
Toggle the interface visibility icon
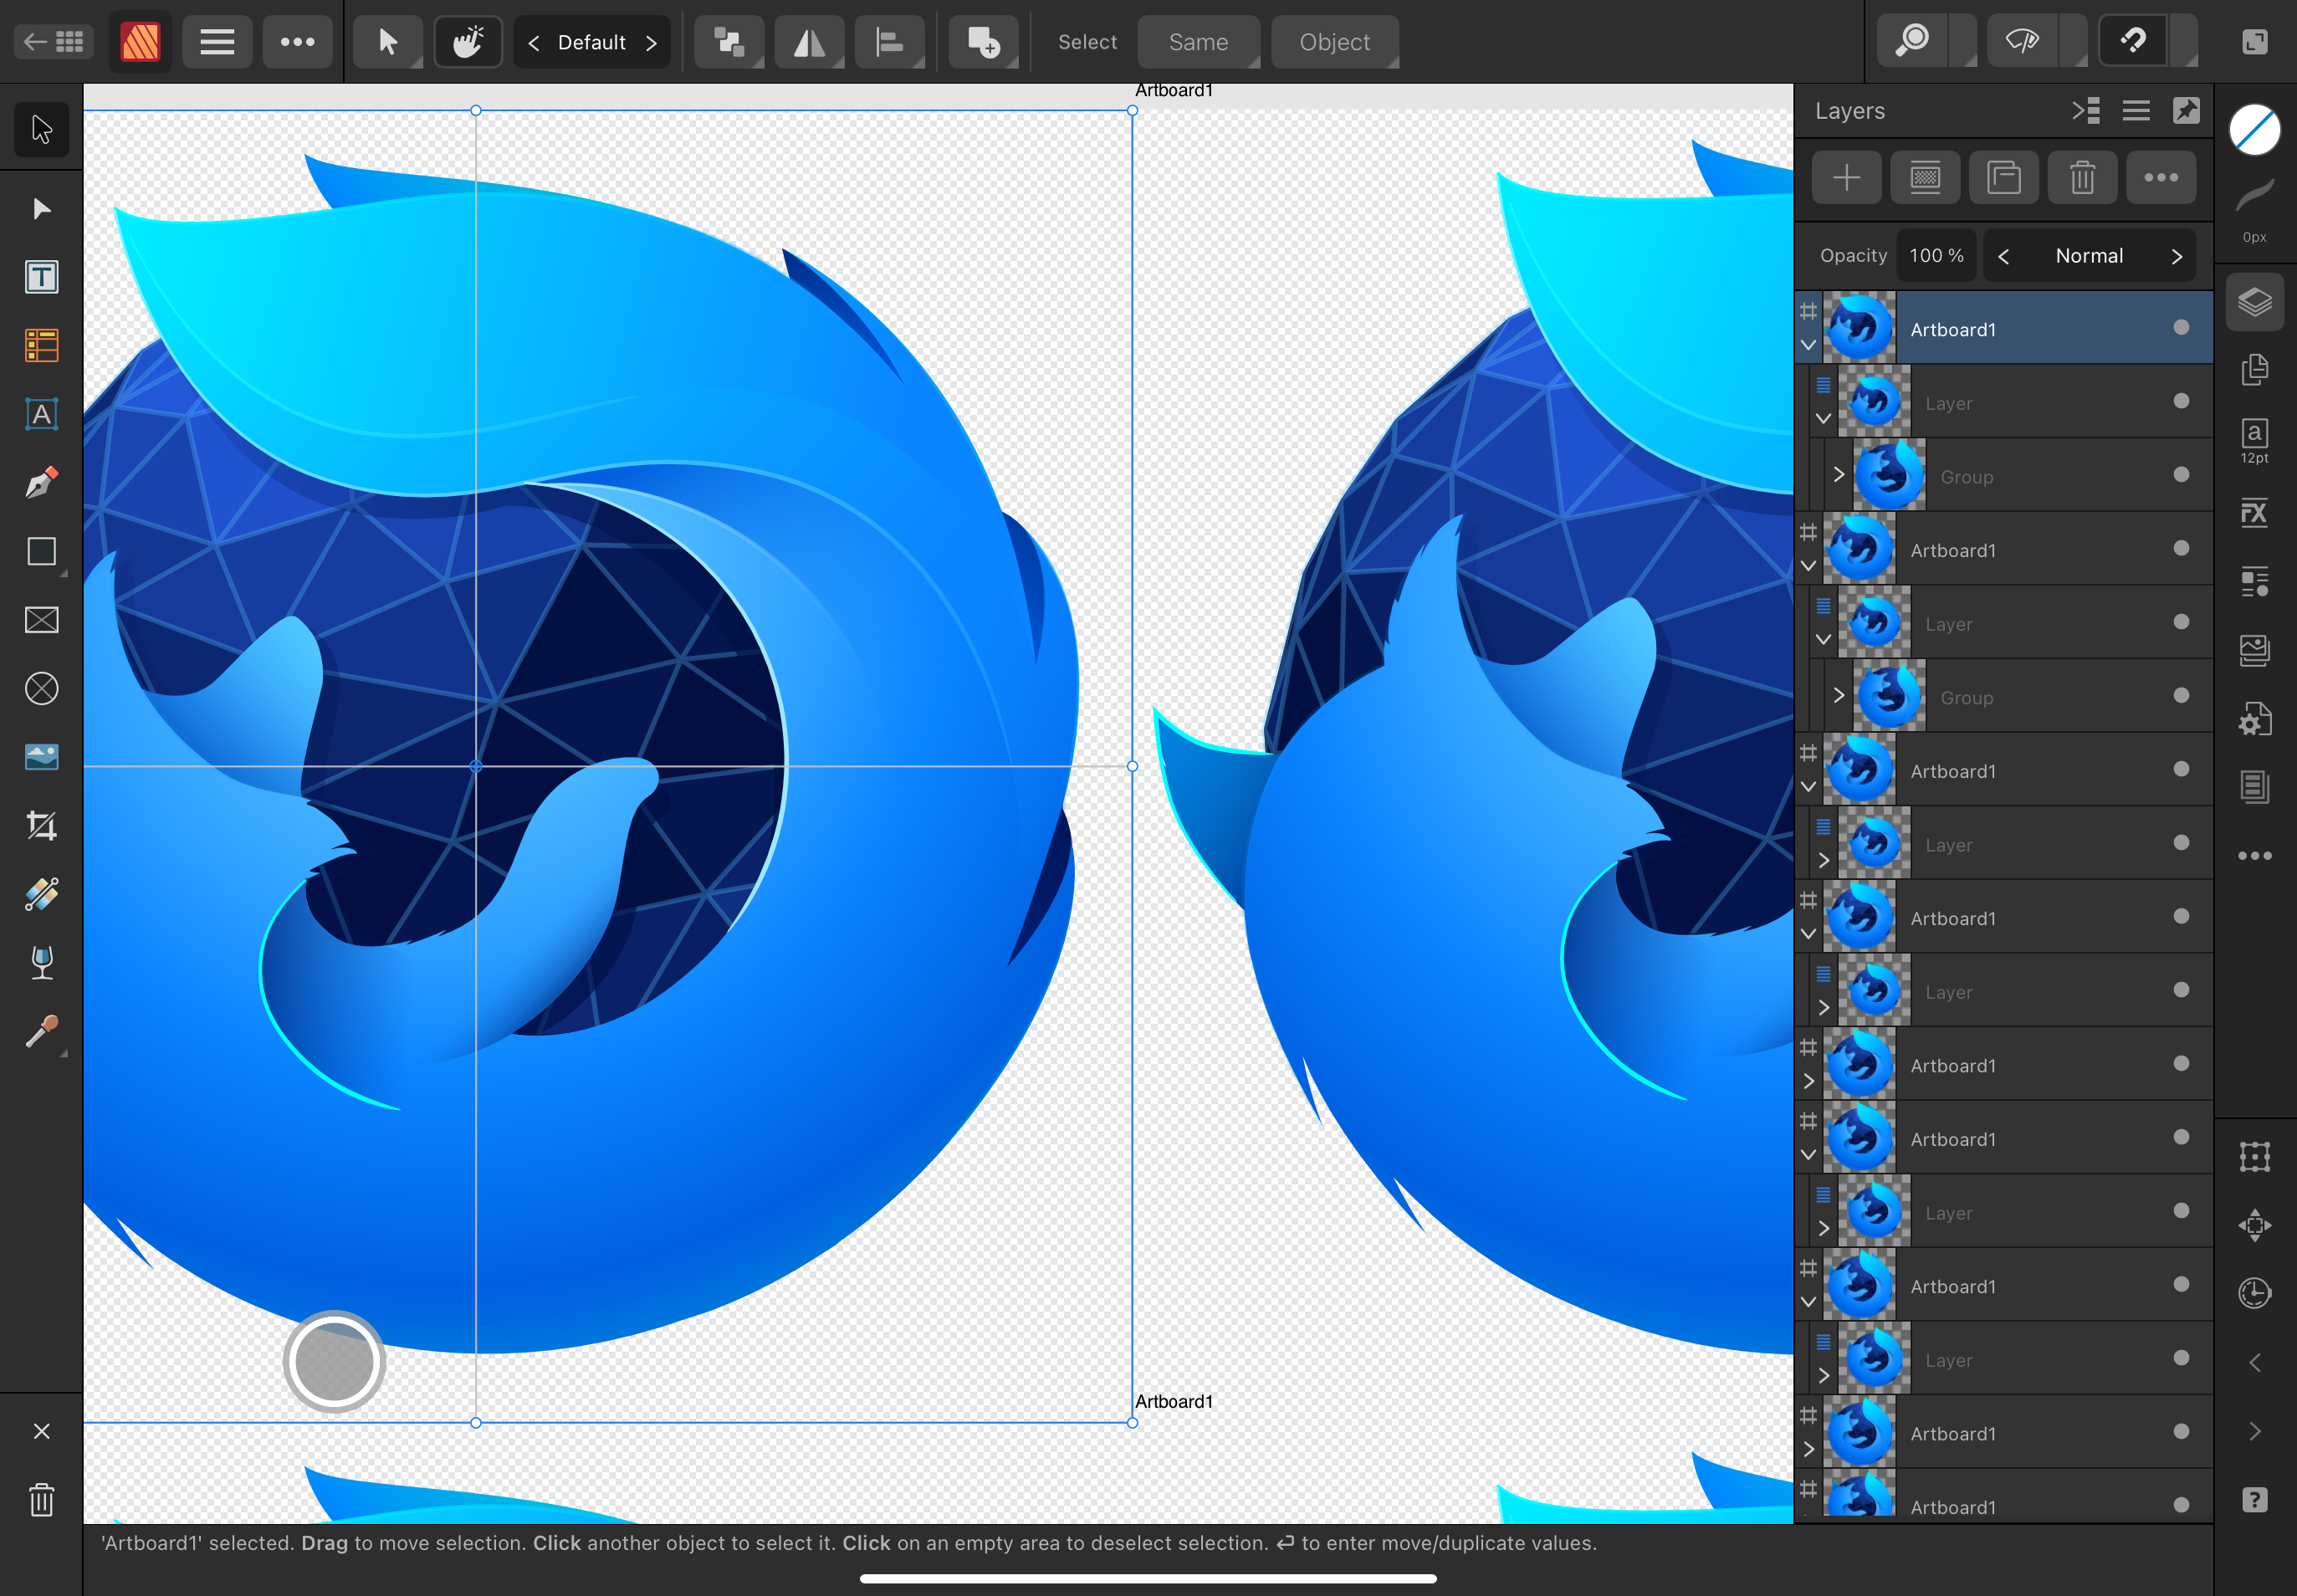(x=2254, y=42)
